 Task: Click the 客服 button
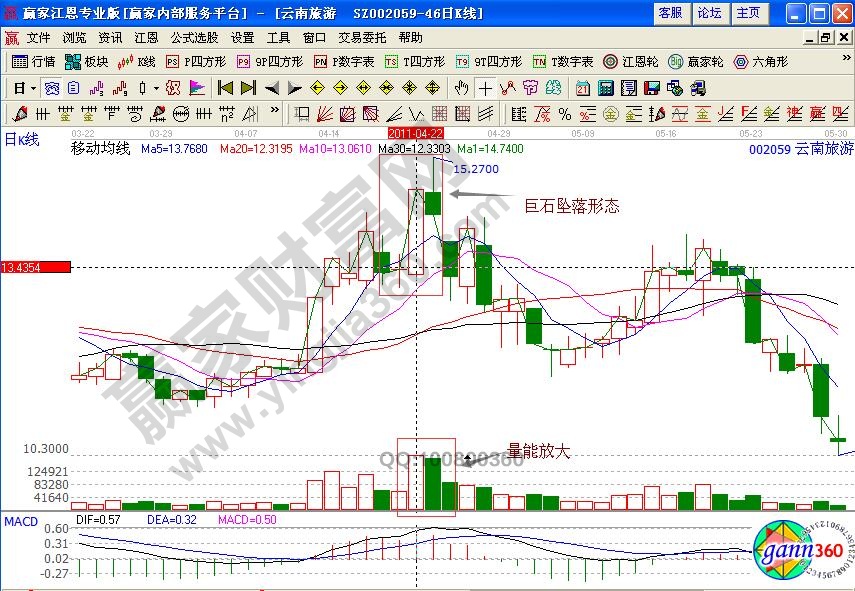pos(671,13)
